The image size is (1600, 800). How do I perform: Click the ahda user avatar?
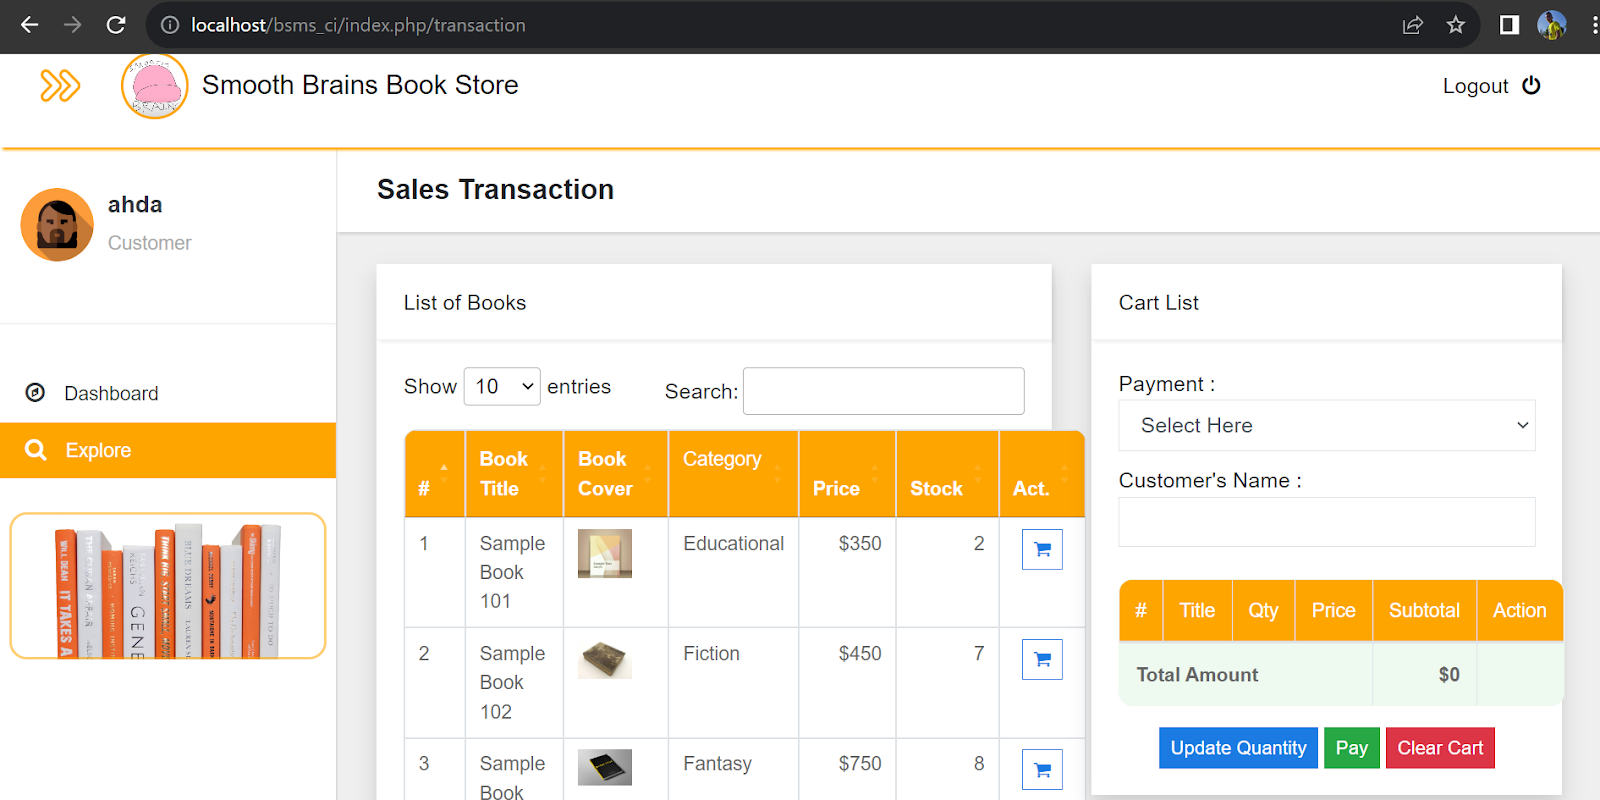tap(57, 225)
